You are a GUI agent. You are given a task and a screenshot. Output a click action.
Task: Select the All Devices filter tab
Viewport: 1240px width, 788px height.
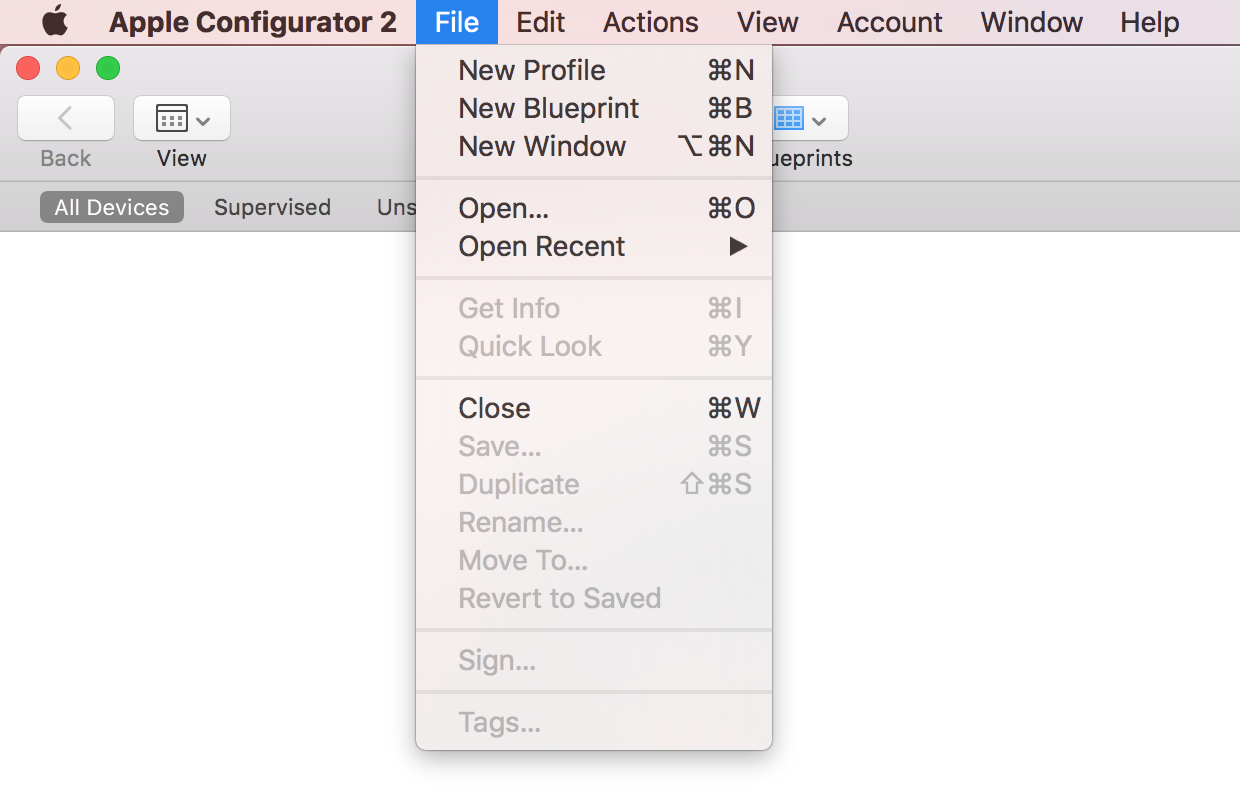(112, 208)
